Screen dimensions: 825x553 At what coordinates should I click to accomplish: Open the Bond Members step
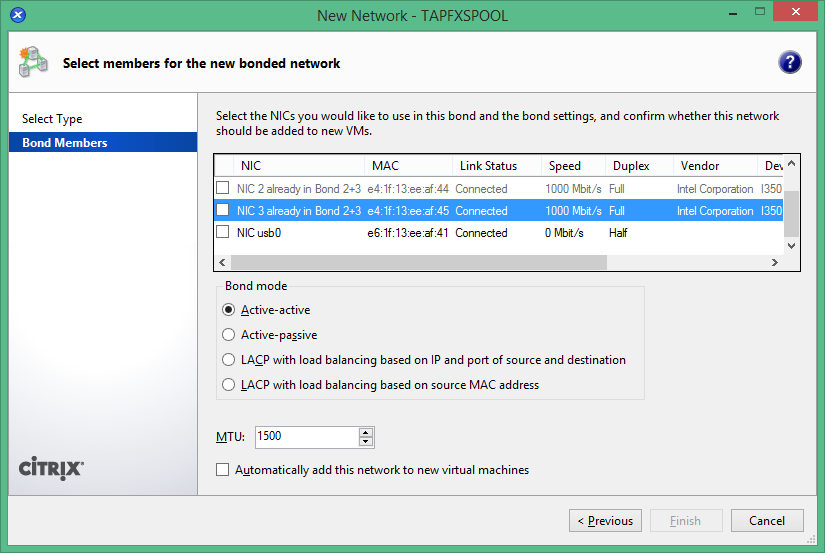pos(103,143)
